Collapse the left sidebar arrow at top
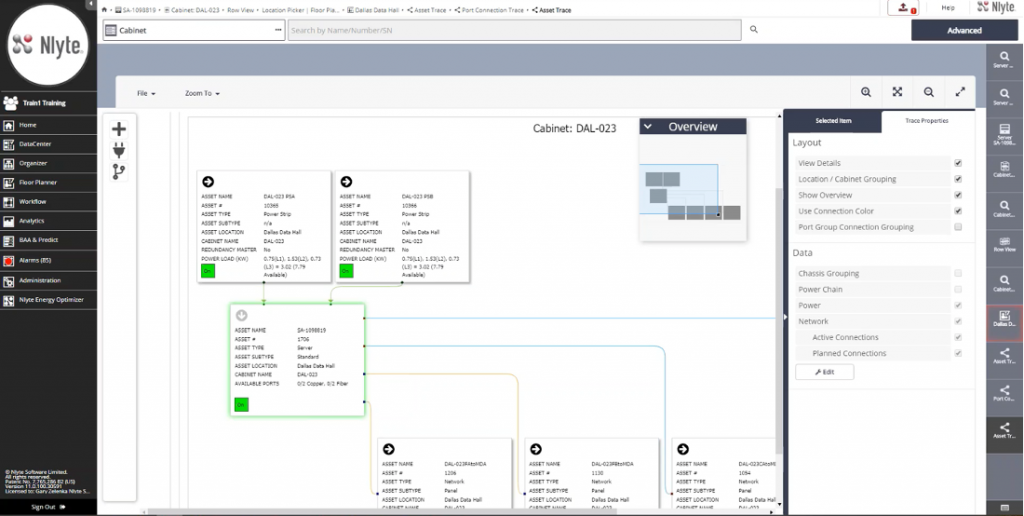The image size is (1024, 516). pos(91,5)
